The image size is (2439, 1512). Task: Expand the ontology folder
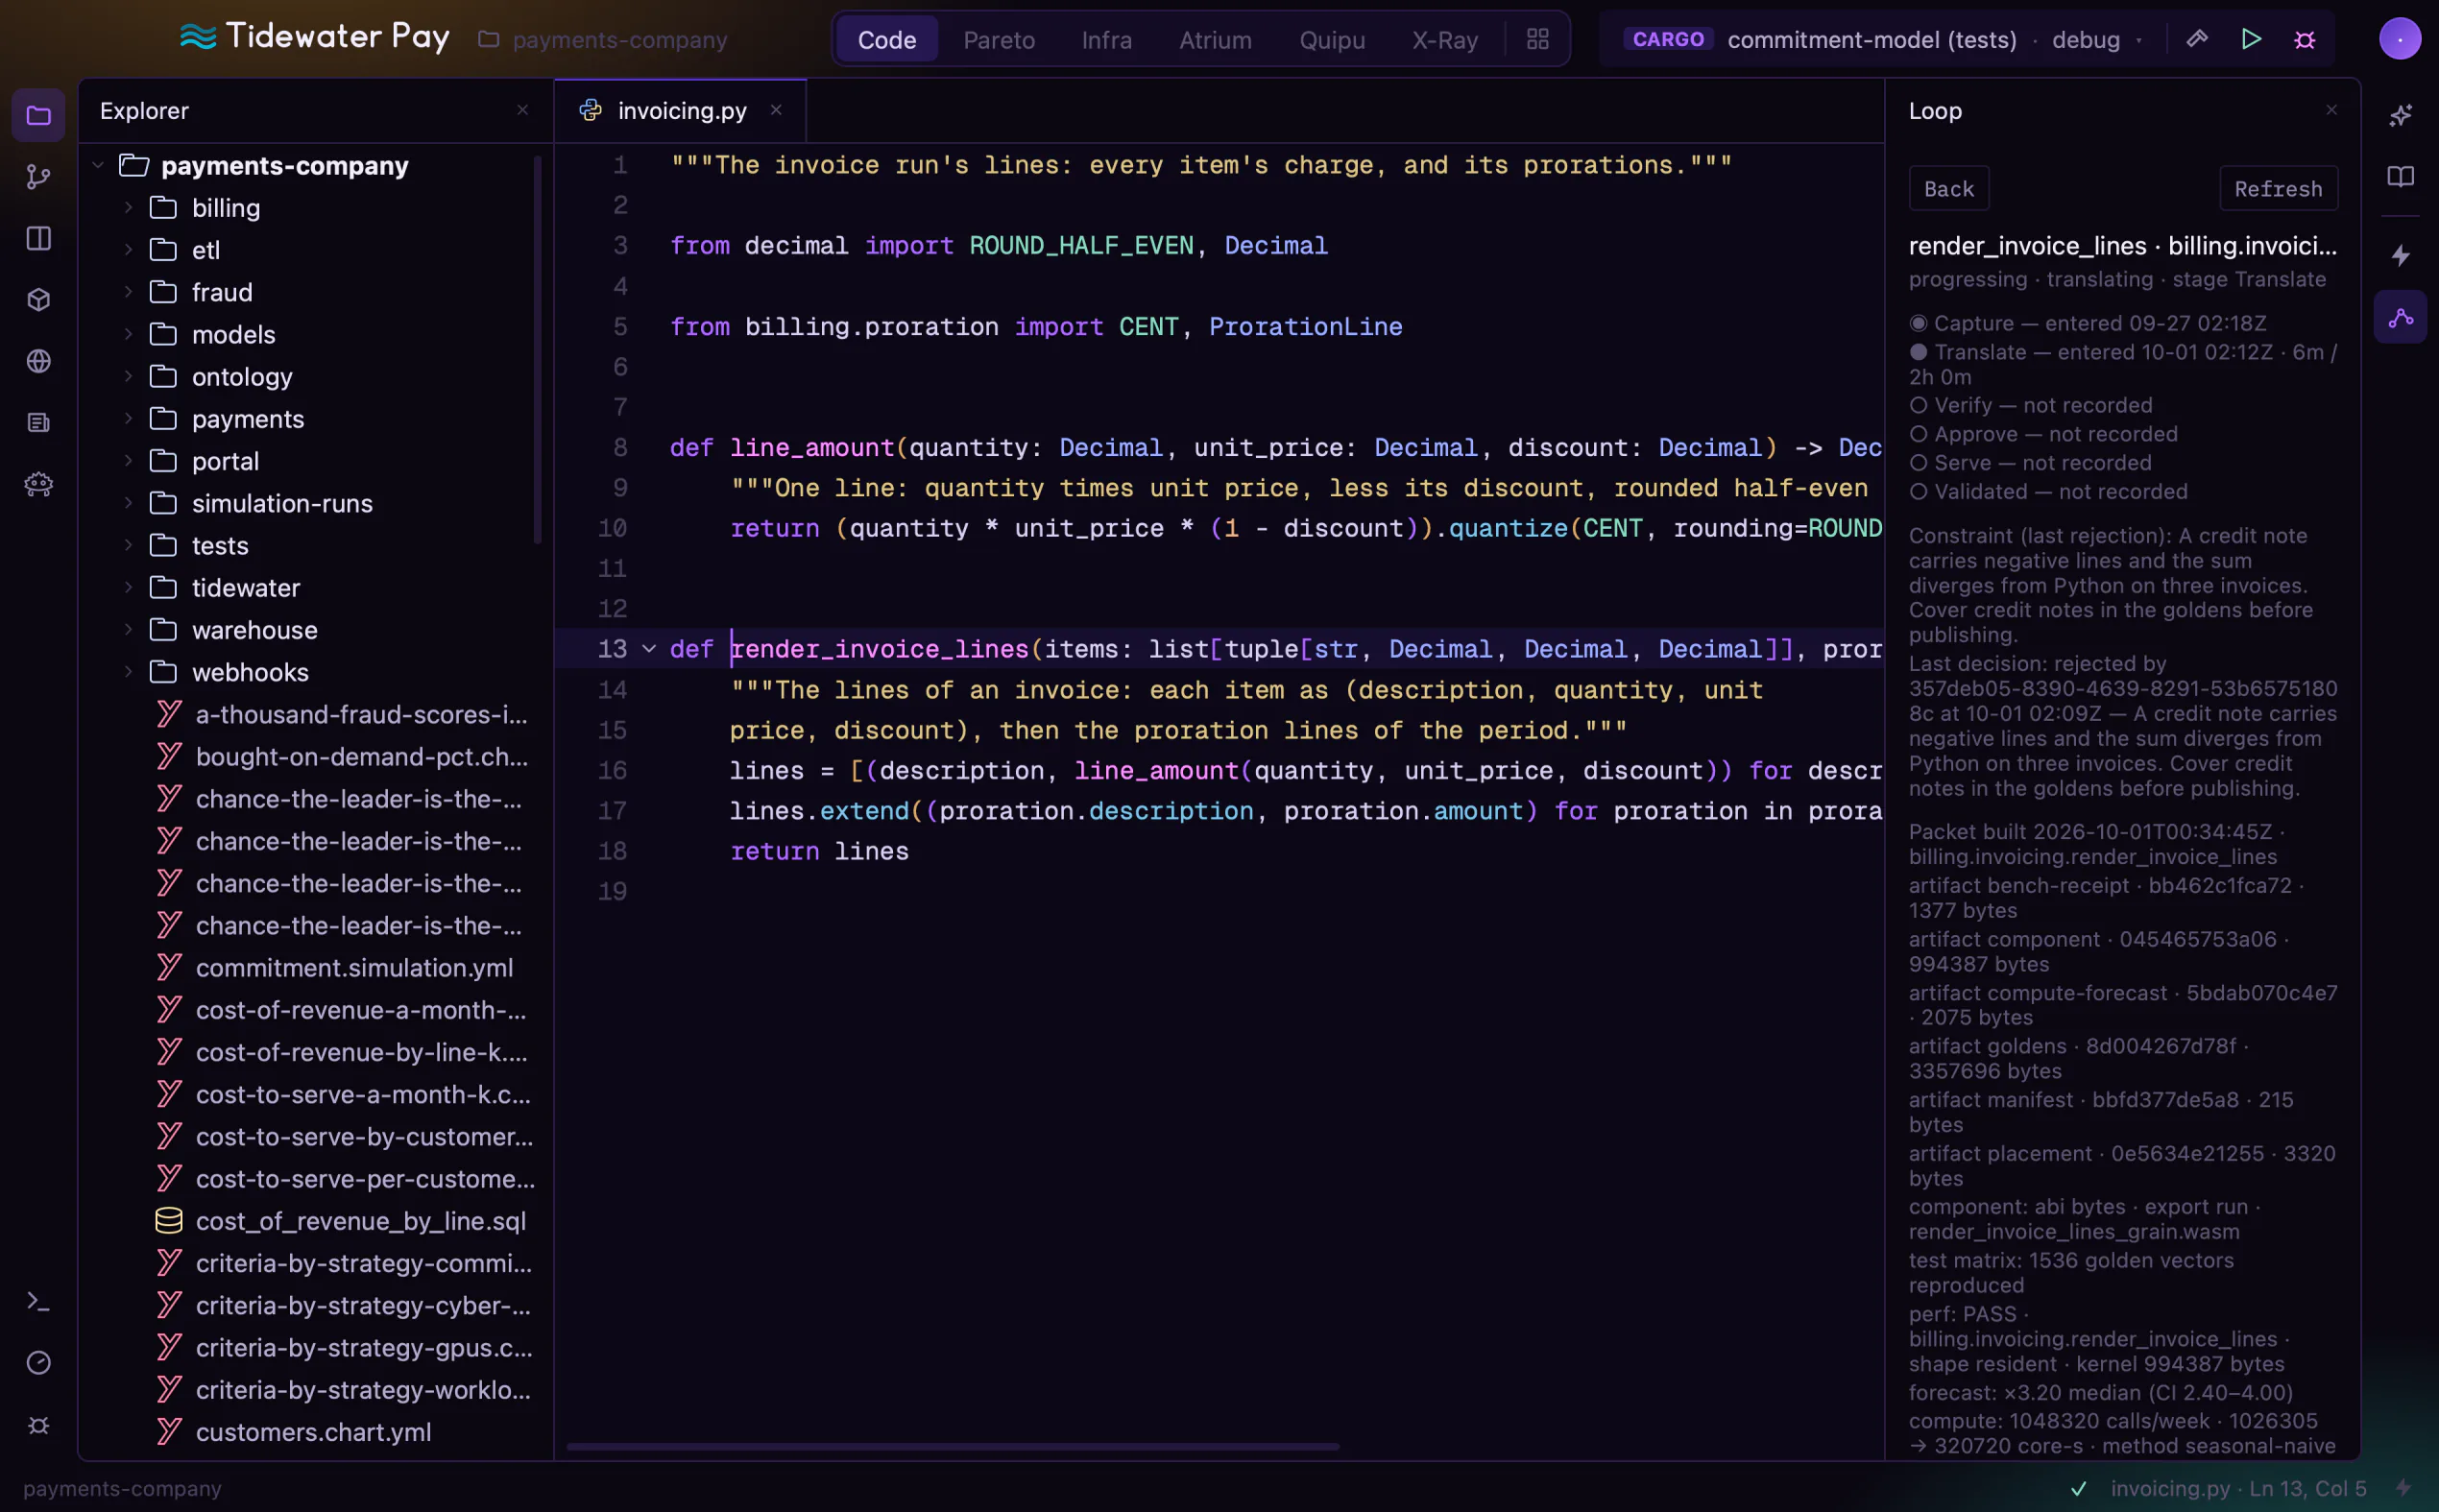tap(128, 377)
